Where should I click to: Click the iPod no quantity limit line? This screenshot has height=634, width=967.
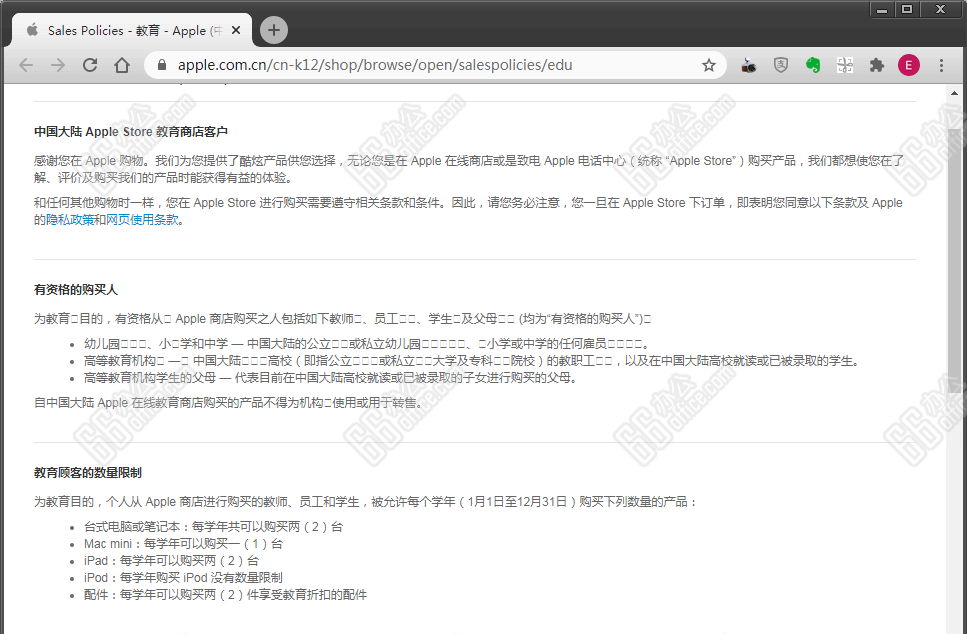[x=183, y=578]
